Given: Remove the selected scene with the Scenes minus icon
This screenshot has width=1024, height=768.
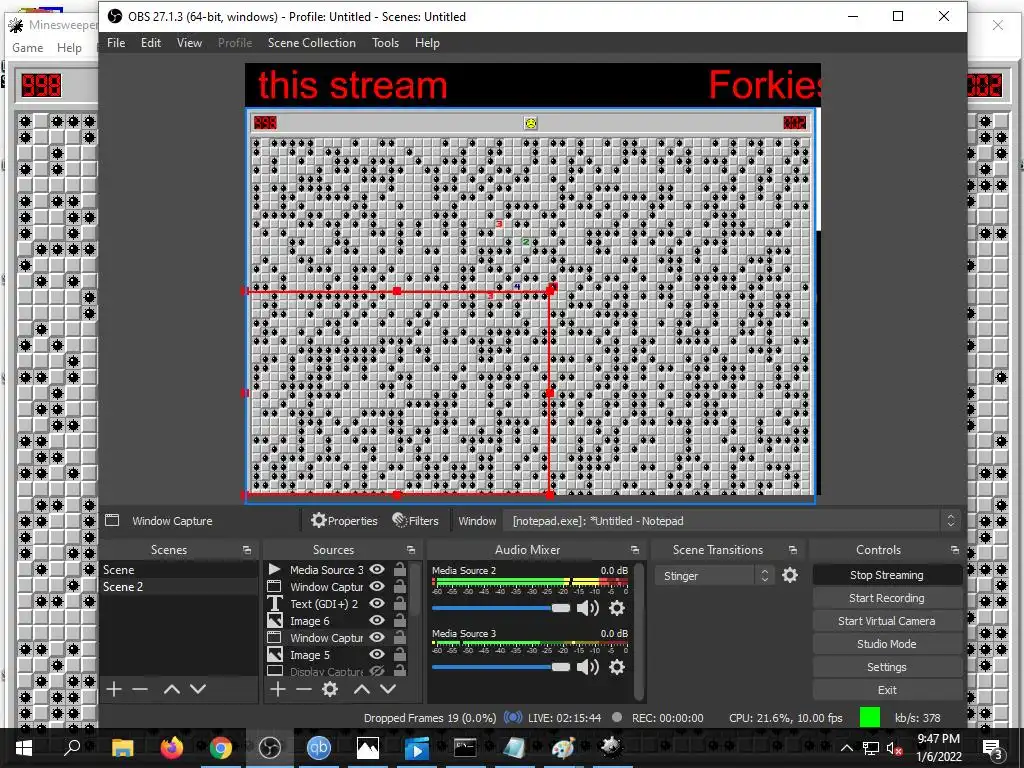Looking at the screenshot, I should pyautogui.click(x=140, y=689).
